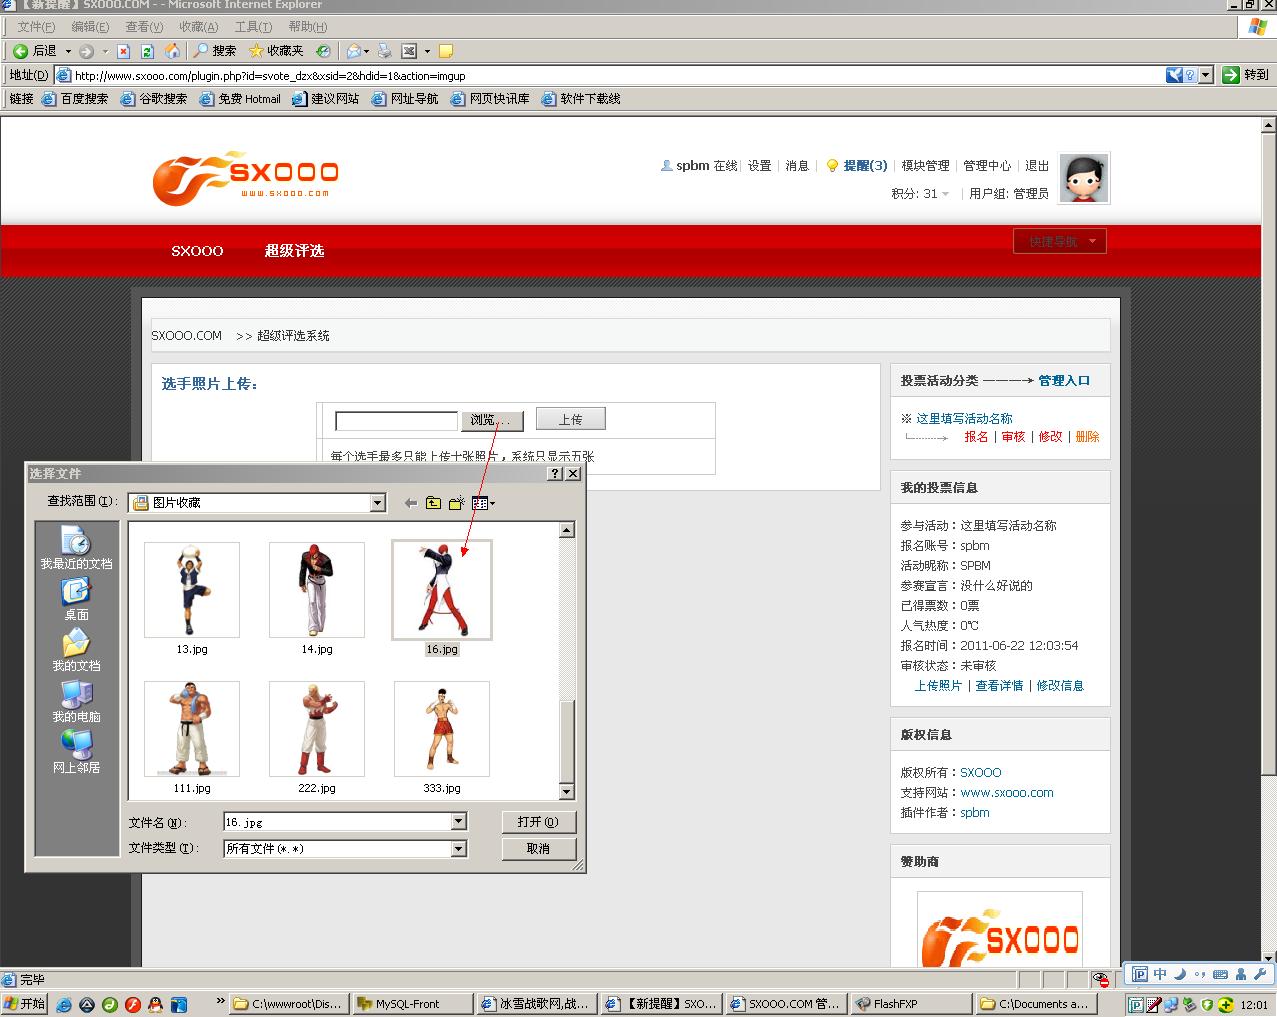Open 百度搜索 link on the Links bar
The width and height of the screenshot is (1277, 1017).
coord(76,99)
